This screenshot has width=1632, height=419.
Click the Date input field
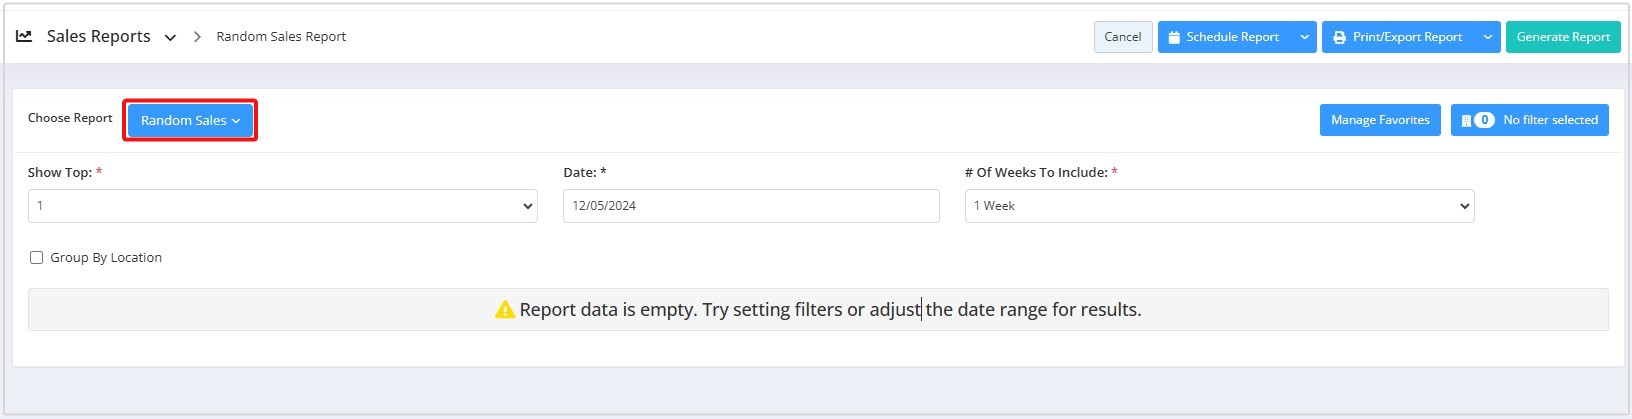tap(751, 206)
